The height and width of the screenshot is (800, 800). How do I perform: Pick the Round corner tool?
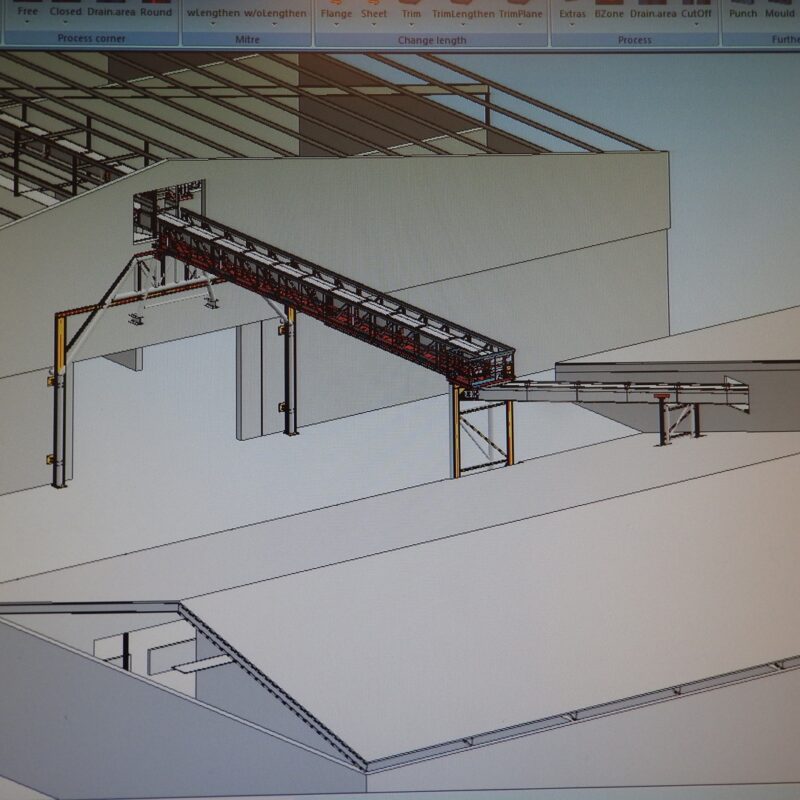pos(156,12)
